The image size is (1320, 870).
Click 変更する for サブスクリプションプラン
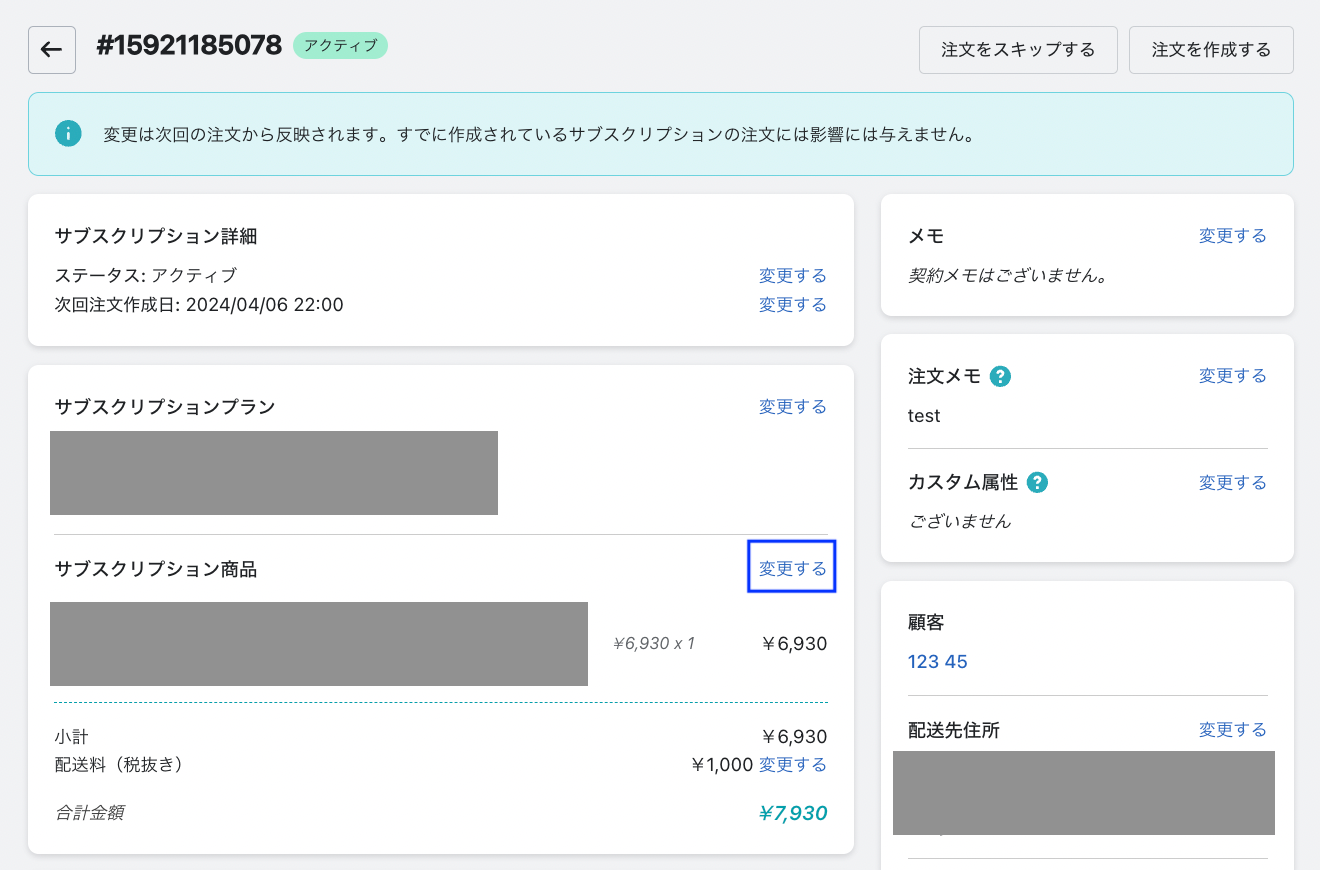tap(792, 407)
